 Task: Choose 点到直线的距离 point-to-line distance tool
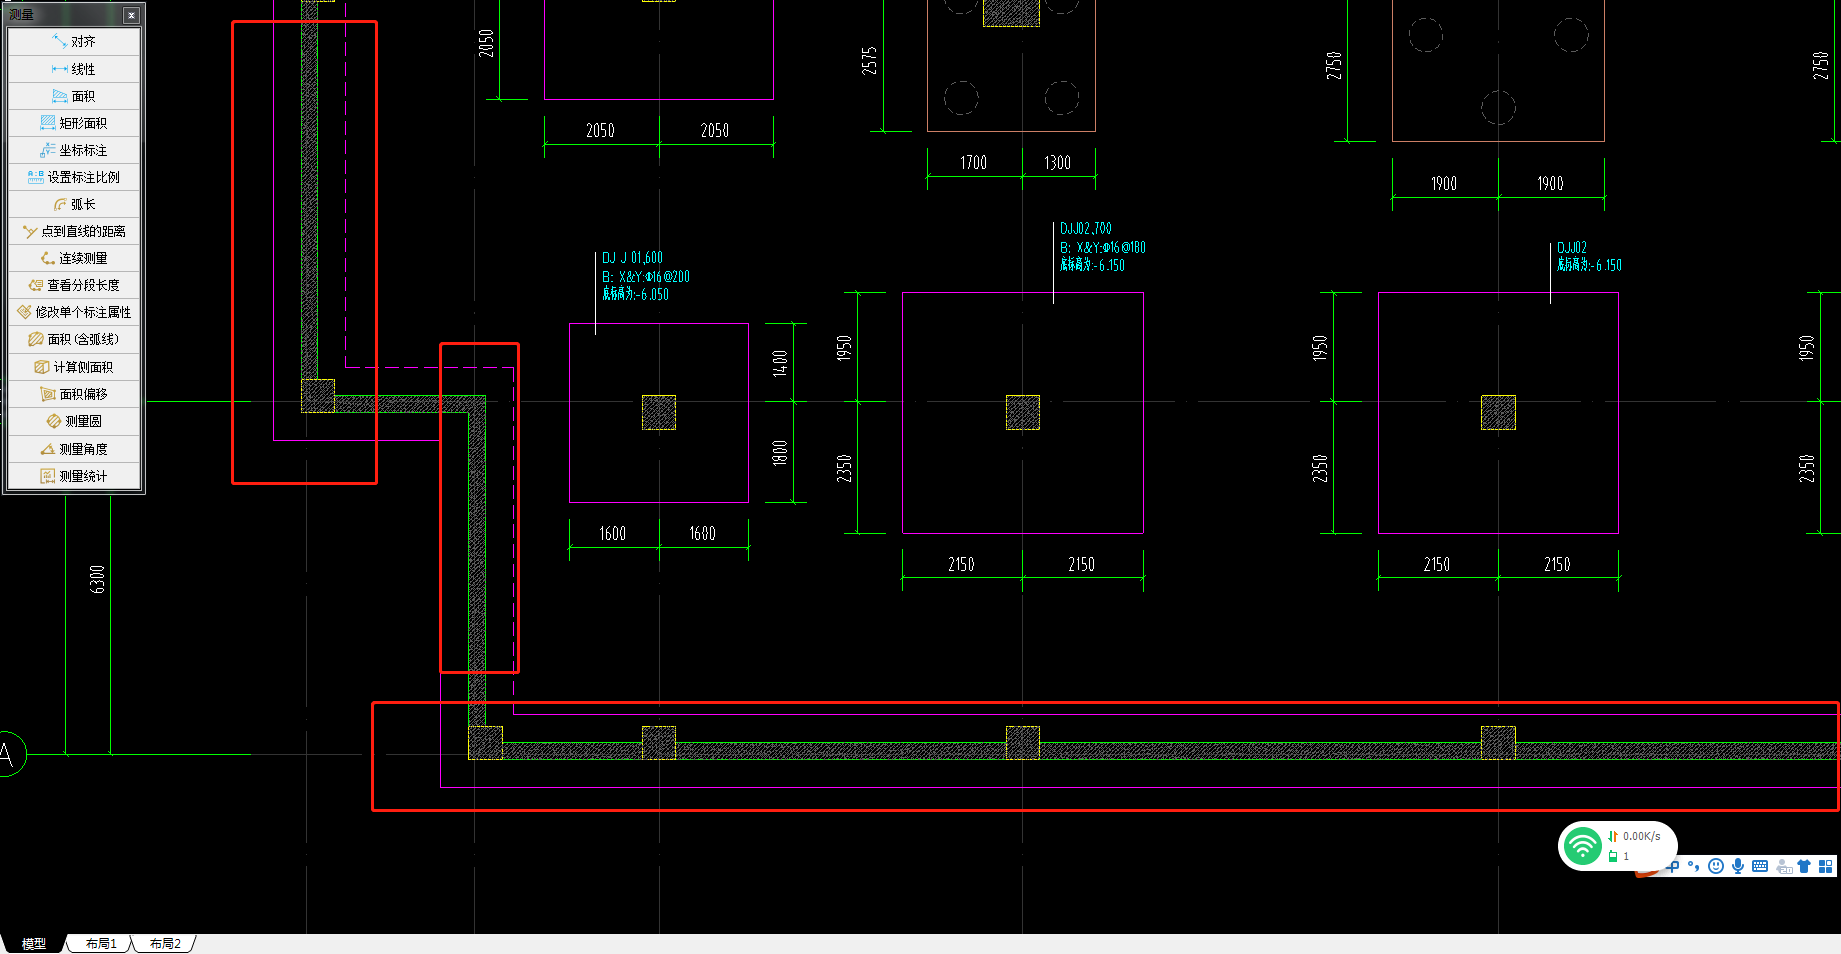74,231
